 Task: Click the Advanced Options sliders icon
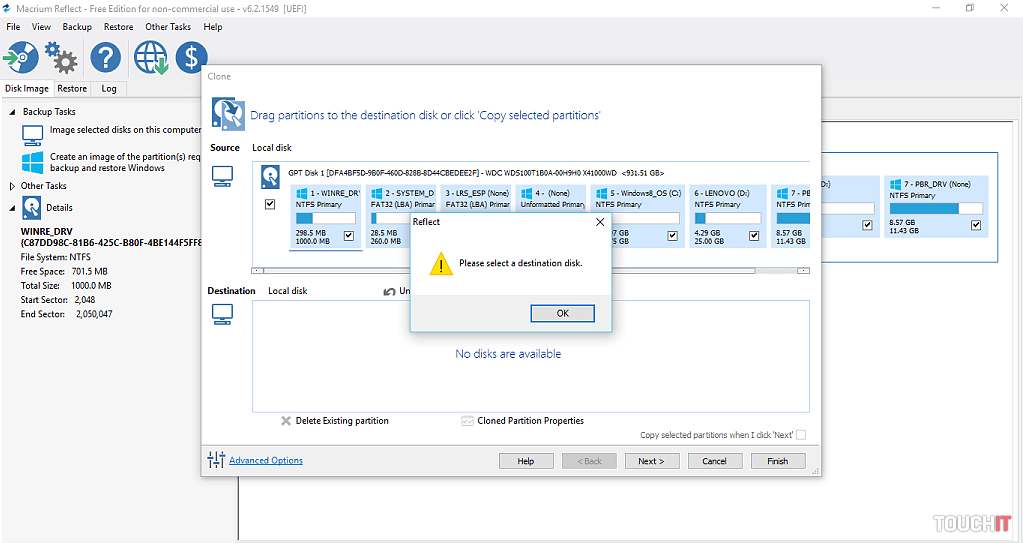click(x=216, y=460)
